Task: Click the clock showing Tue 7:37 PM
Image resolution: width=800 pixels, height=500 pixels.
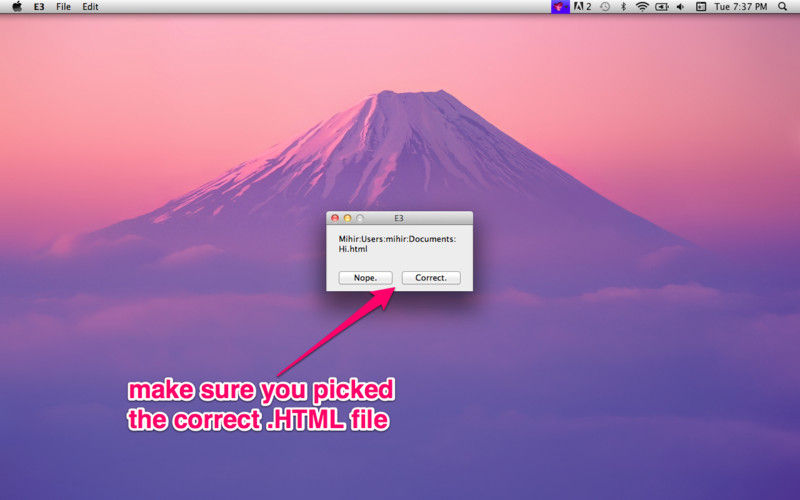Action: [740, 7]
